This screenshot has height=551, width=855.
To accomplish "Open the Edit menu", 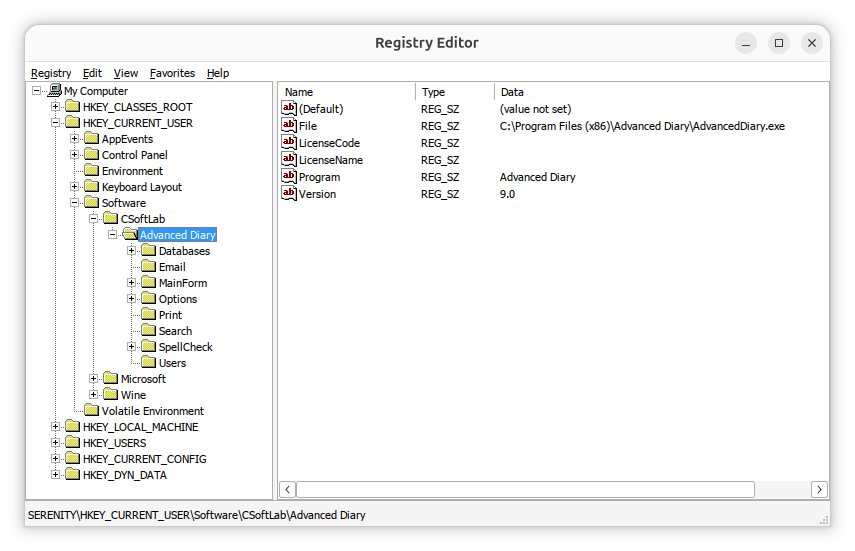I will [x=92, y=73].
